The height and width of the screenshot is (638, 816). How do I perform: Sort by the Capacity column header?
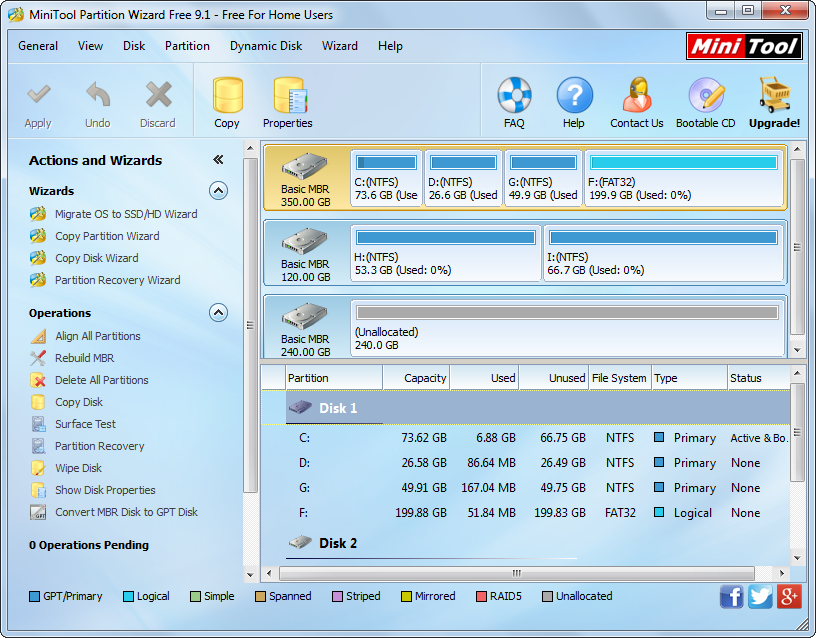416,378
